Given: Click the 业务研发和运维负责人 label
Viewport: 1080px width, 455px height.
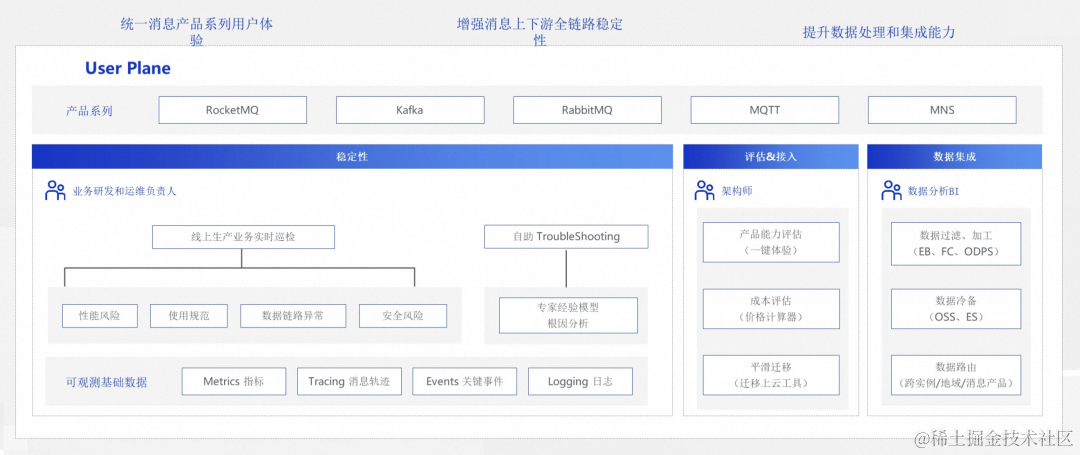Looking at the screenshot, I should coord(124,191).
